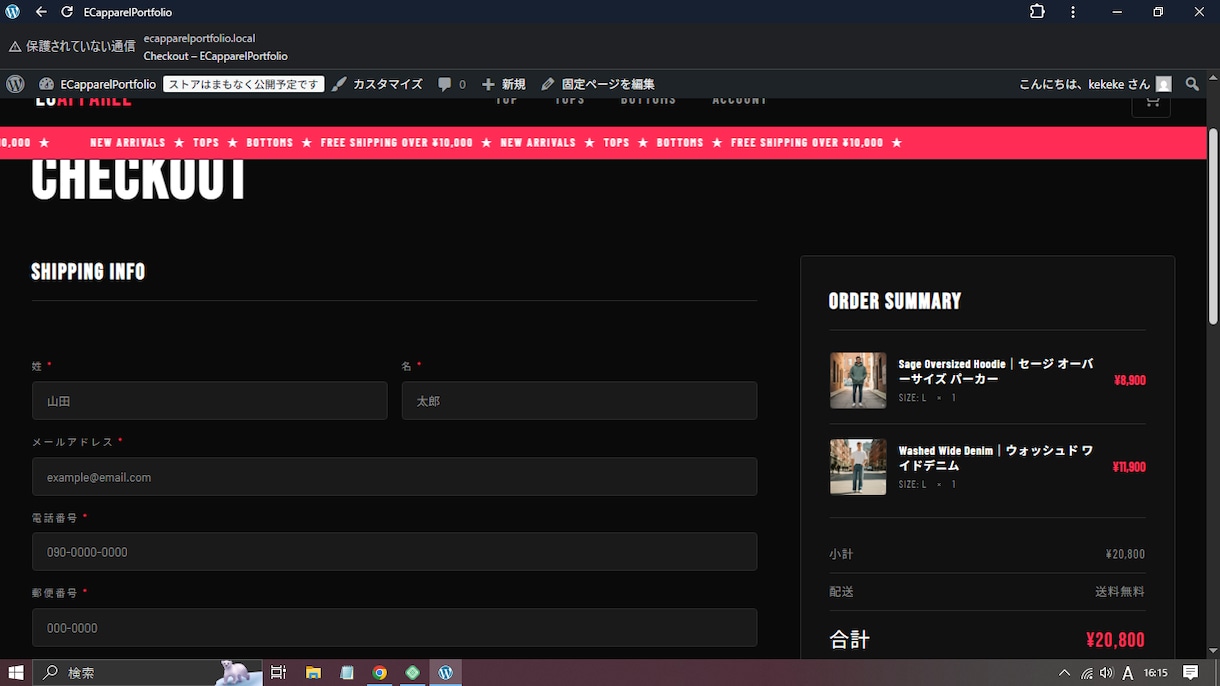This screenshot has width=1220, height=686.
Task: Open the shopping cart icon in site header
Action: click(x=1151, y=101)
